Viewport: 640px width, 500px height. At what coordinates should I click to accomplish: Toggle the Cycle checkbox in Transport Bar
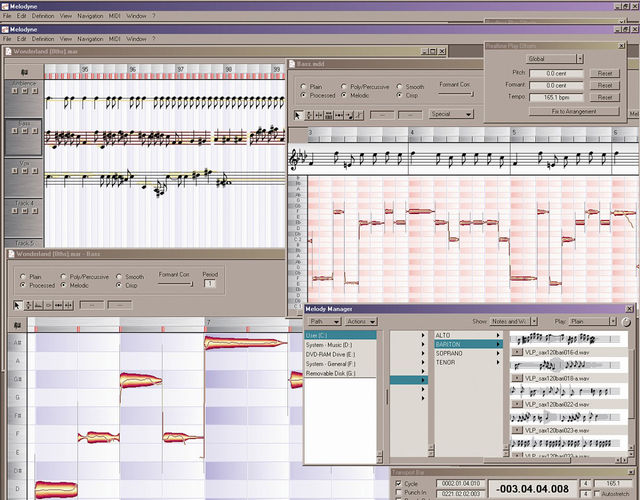[x=398, y=483]
